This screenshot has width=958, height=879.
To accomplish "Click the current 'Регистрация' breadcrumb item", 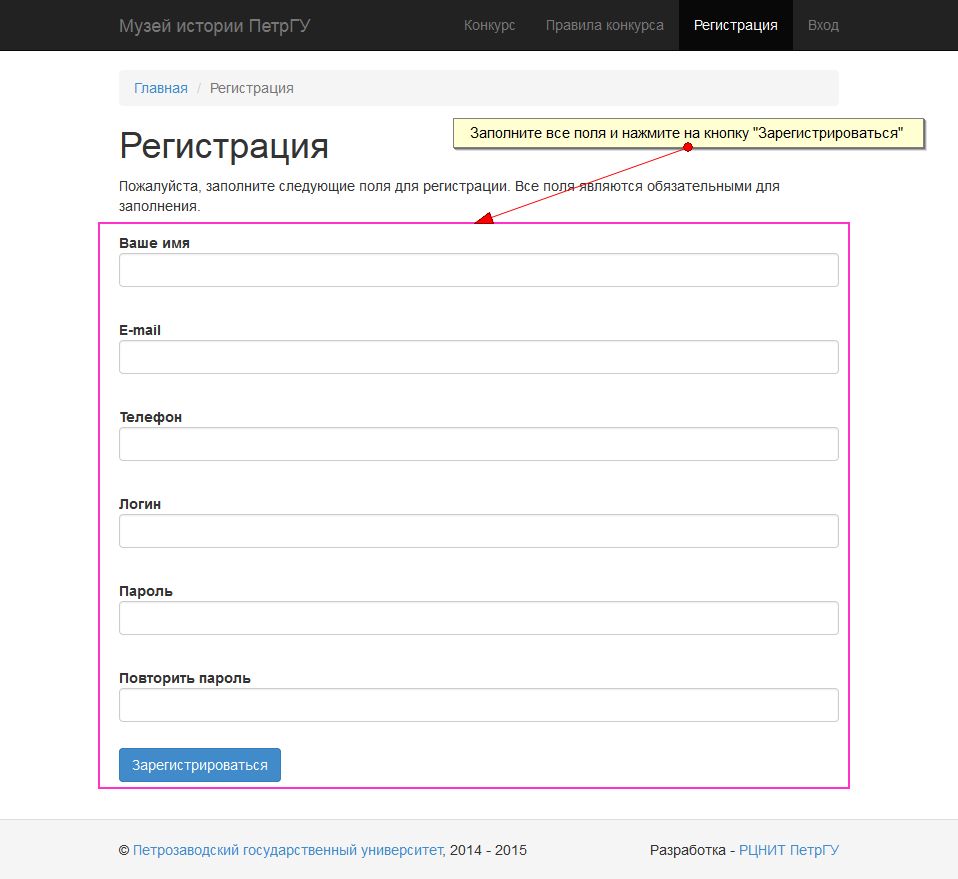I will point(252,88).
